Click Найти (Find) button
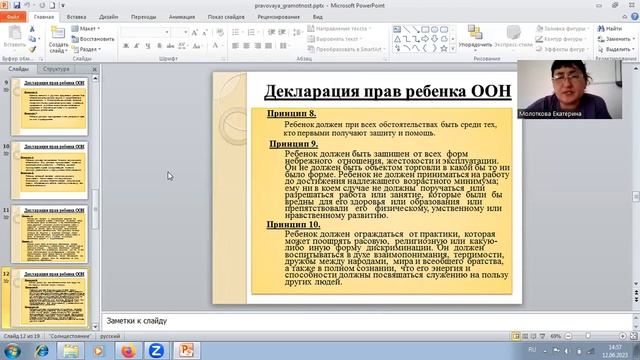The image size is (640, 360). 610,29
